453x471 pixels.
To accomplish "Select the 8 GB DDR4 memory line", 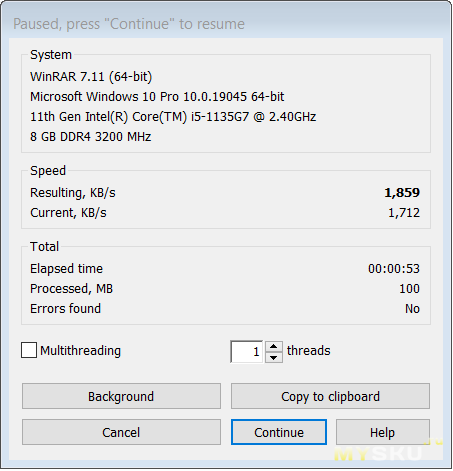I will pos(90,137).
